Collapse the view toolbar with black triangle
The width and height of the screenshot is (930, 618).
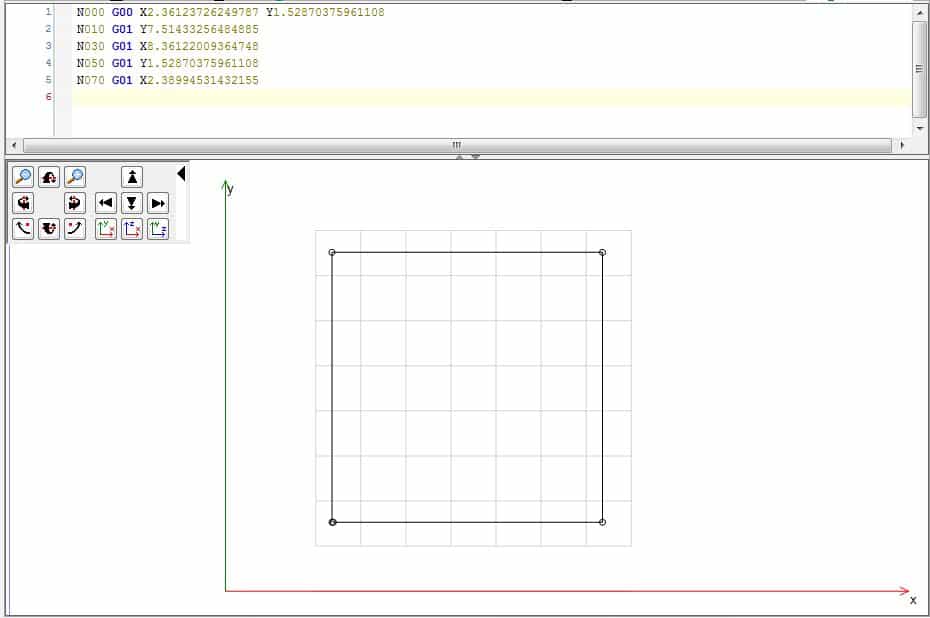tap(181, 174)
